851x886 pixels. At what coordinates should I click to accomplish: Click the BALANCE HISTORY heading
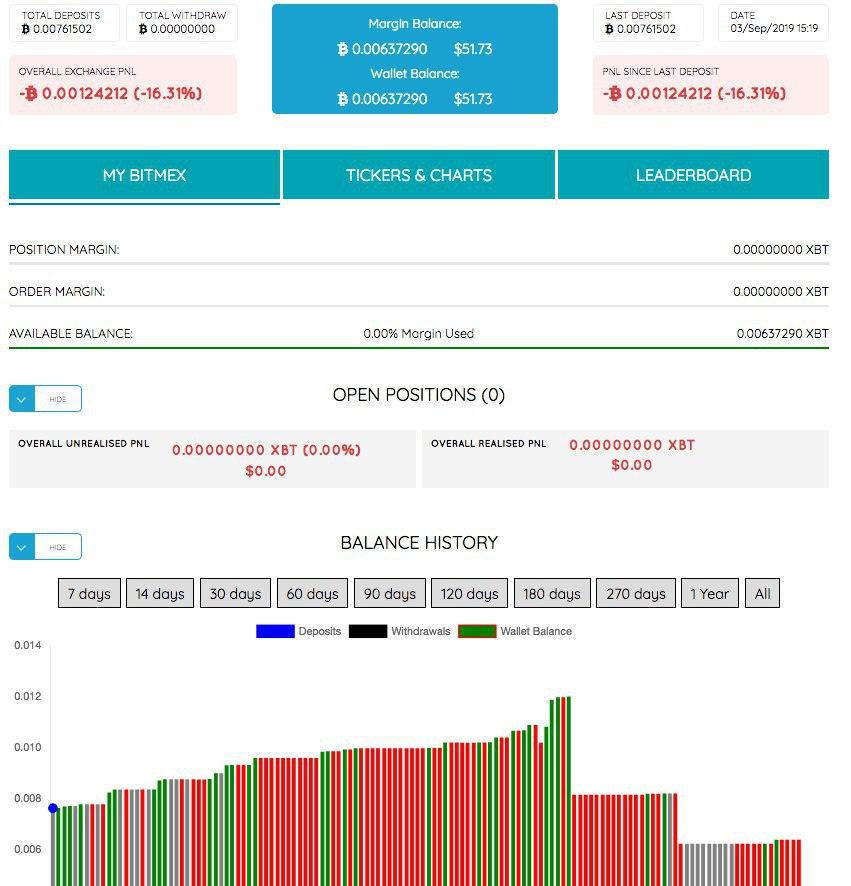[x=419, y=542]
